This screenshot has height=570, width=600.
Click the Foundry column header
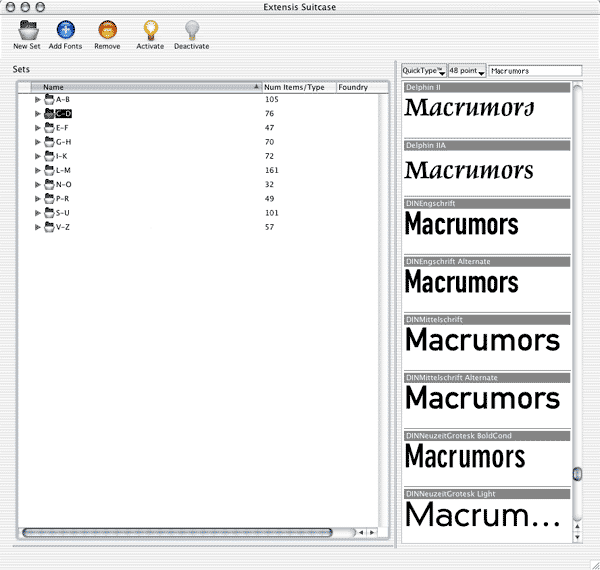pyautogui.click(x=362, y=87)
